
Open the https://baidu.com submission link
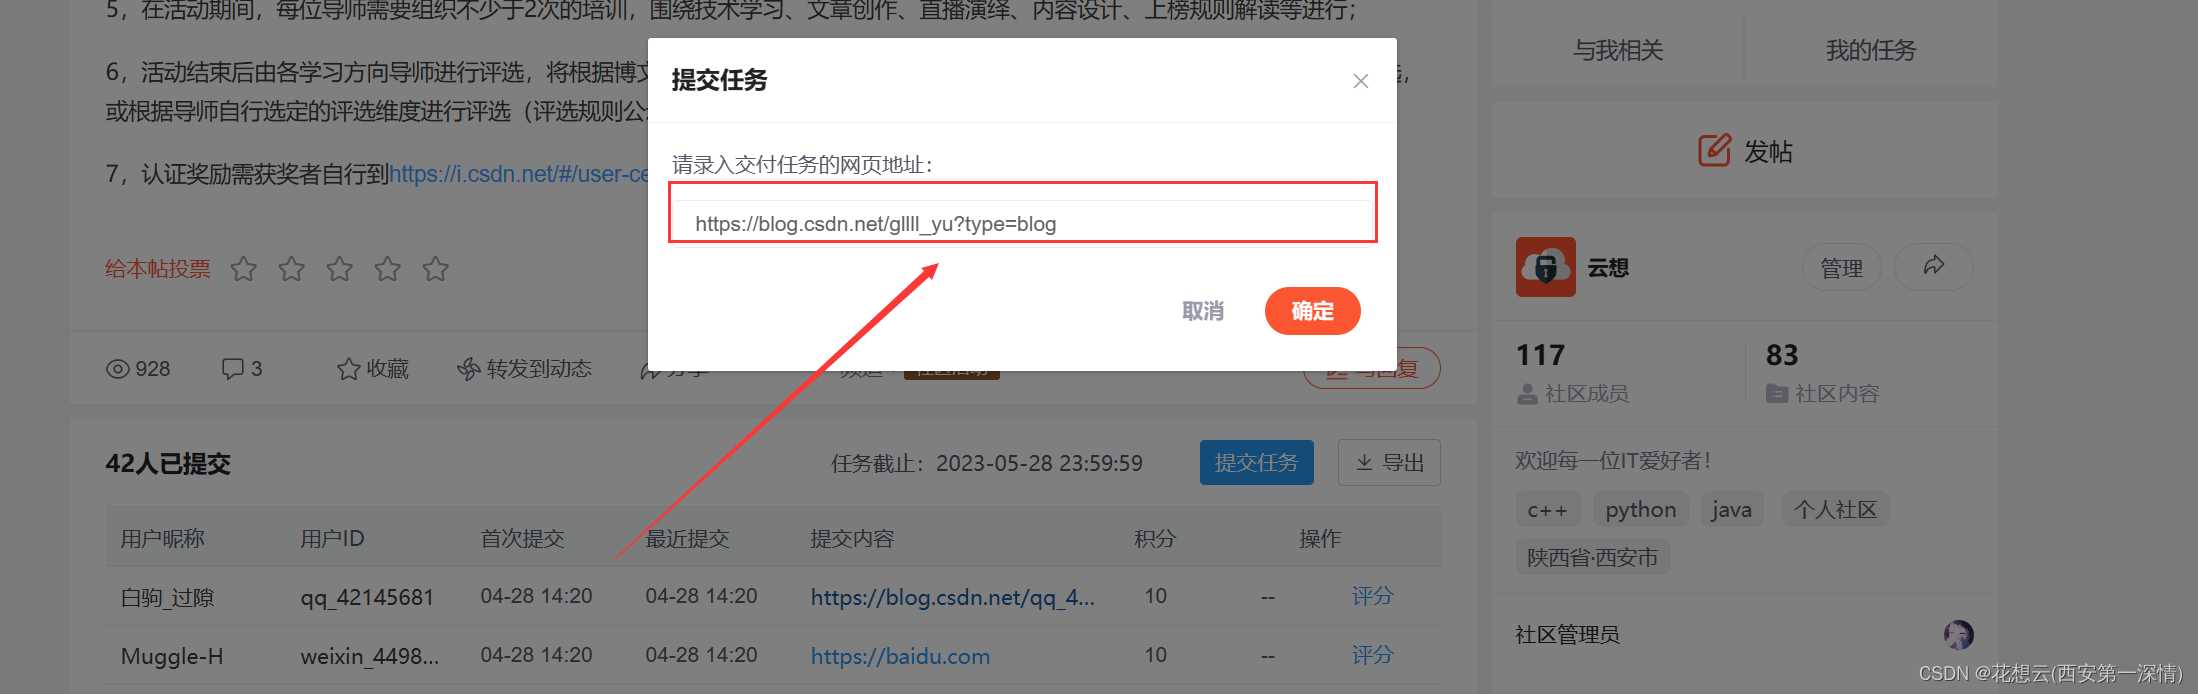(900, 656)
